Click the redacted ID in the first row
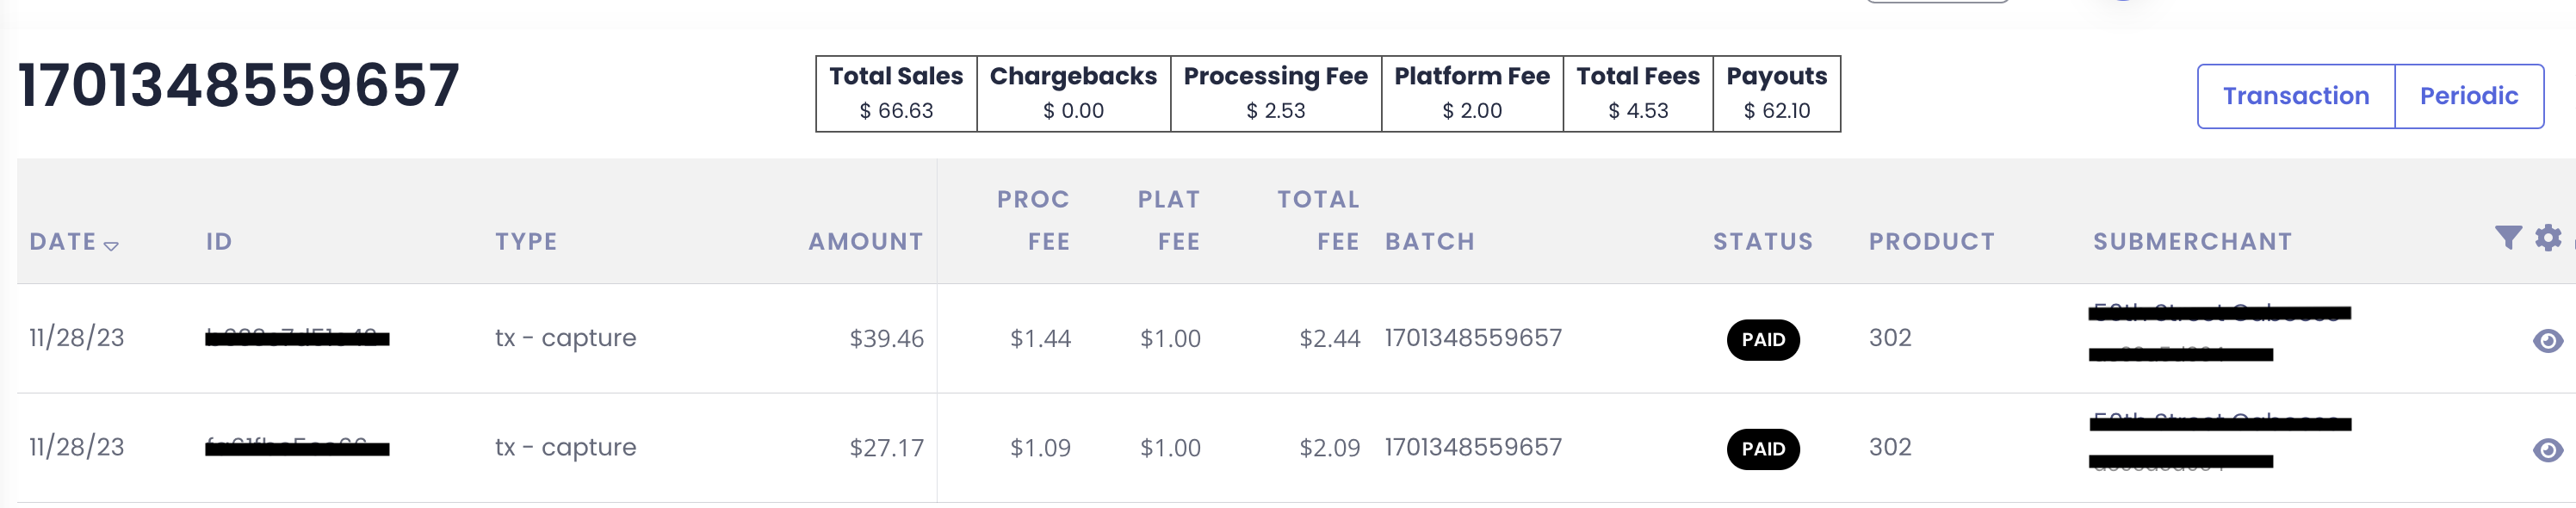This screenshot has width=2576, height=508. [297, 338]
